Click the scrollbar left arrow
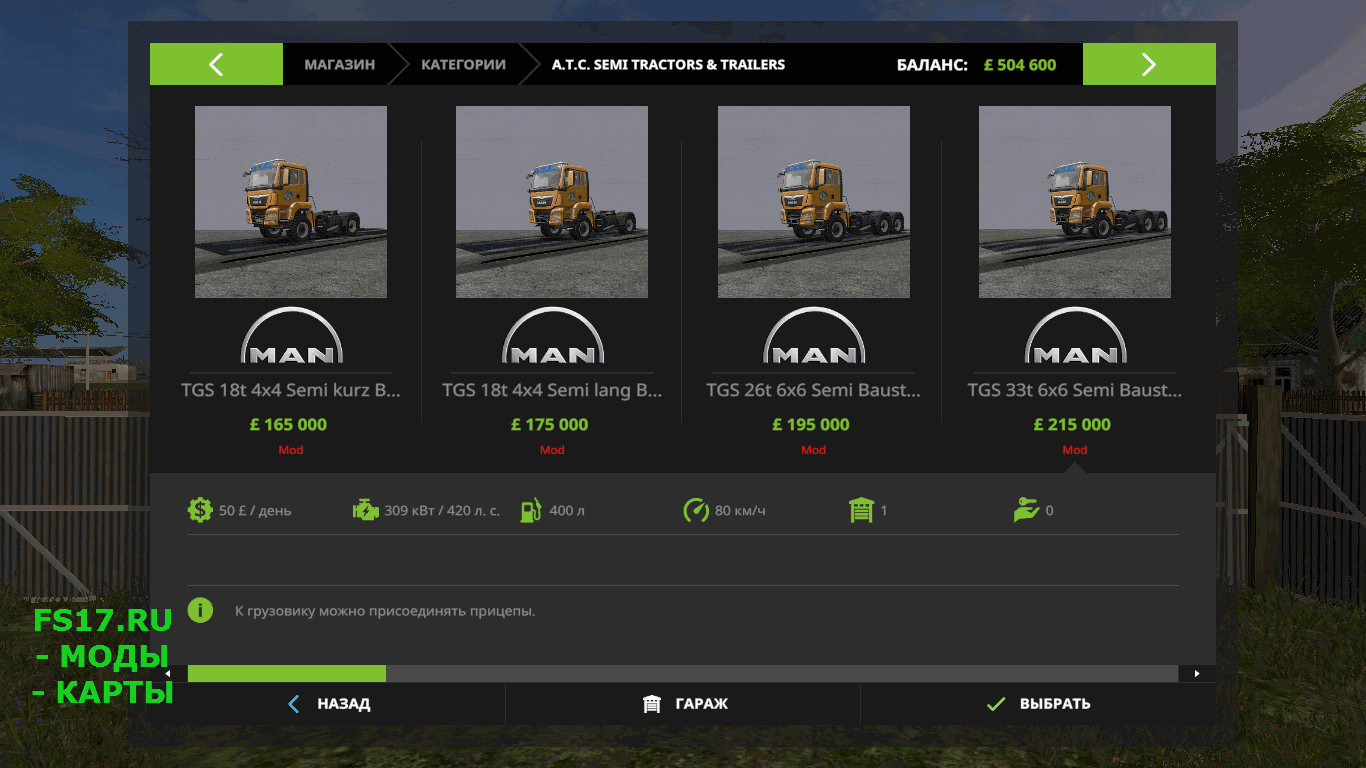 (168, 674)
